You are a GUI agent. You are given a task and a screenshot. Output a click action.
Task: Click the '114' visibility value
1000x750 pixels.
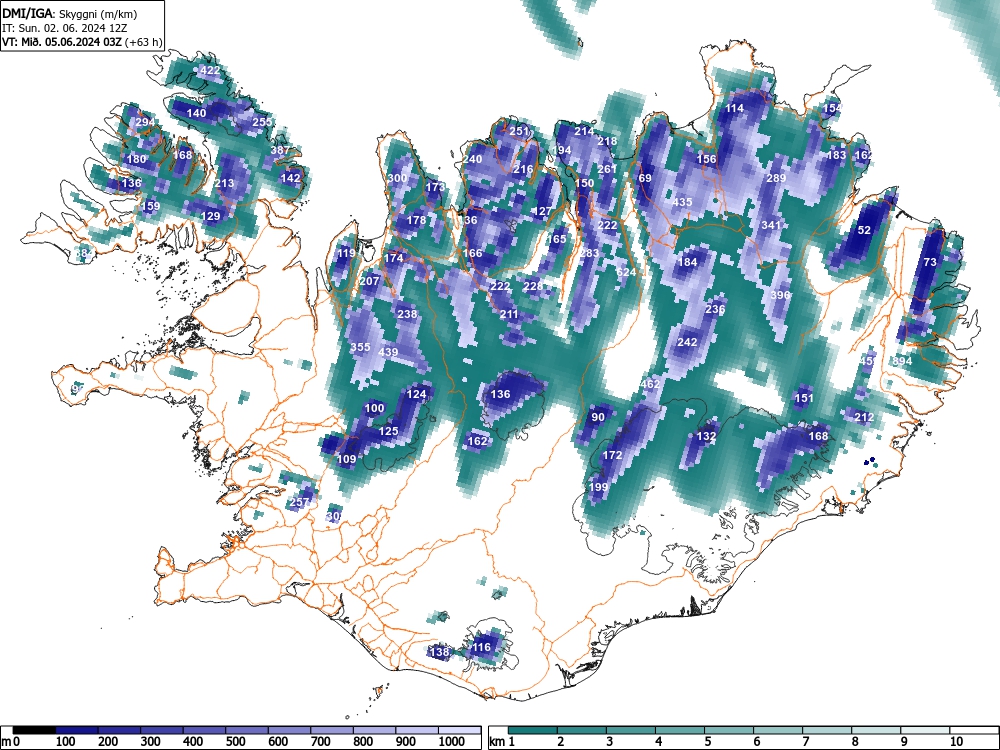[x=735, y=108]
